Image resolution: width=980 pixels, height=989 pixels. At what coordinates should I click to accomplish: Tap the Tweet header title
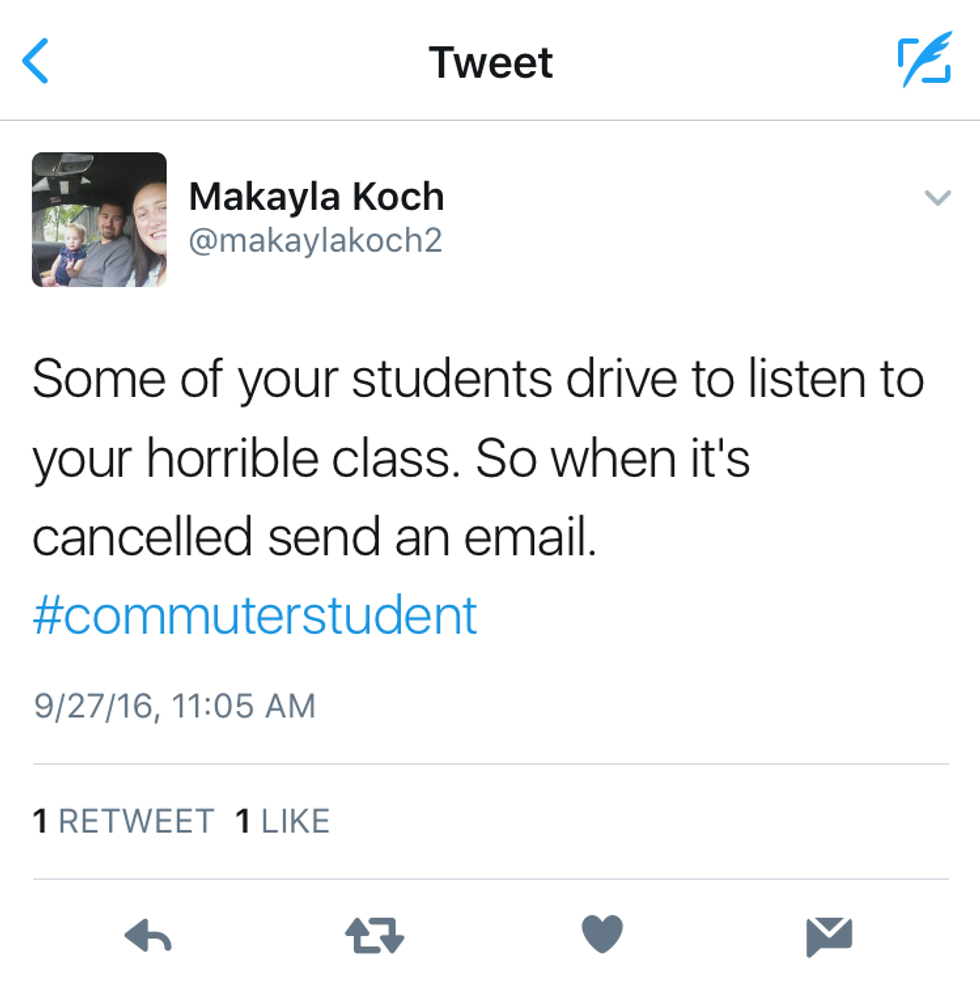490,63
